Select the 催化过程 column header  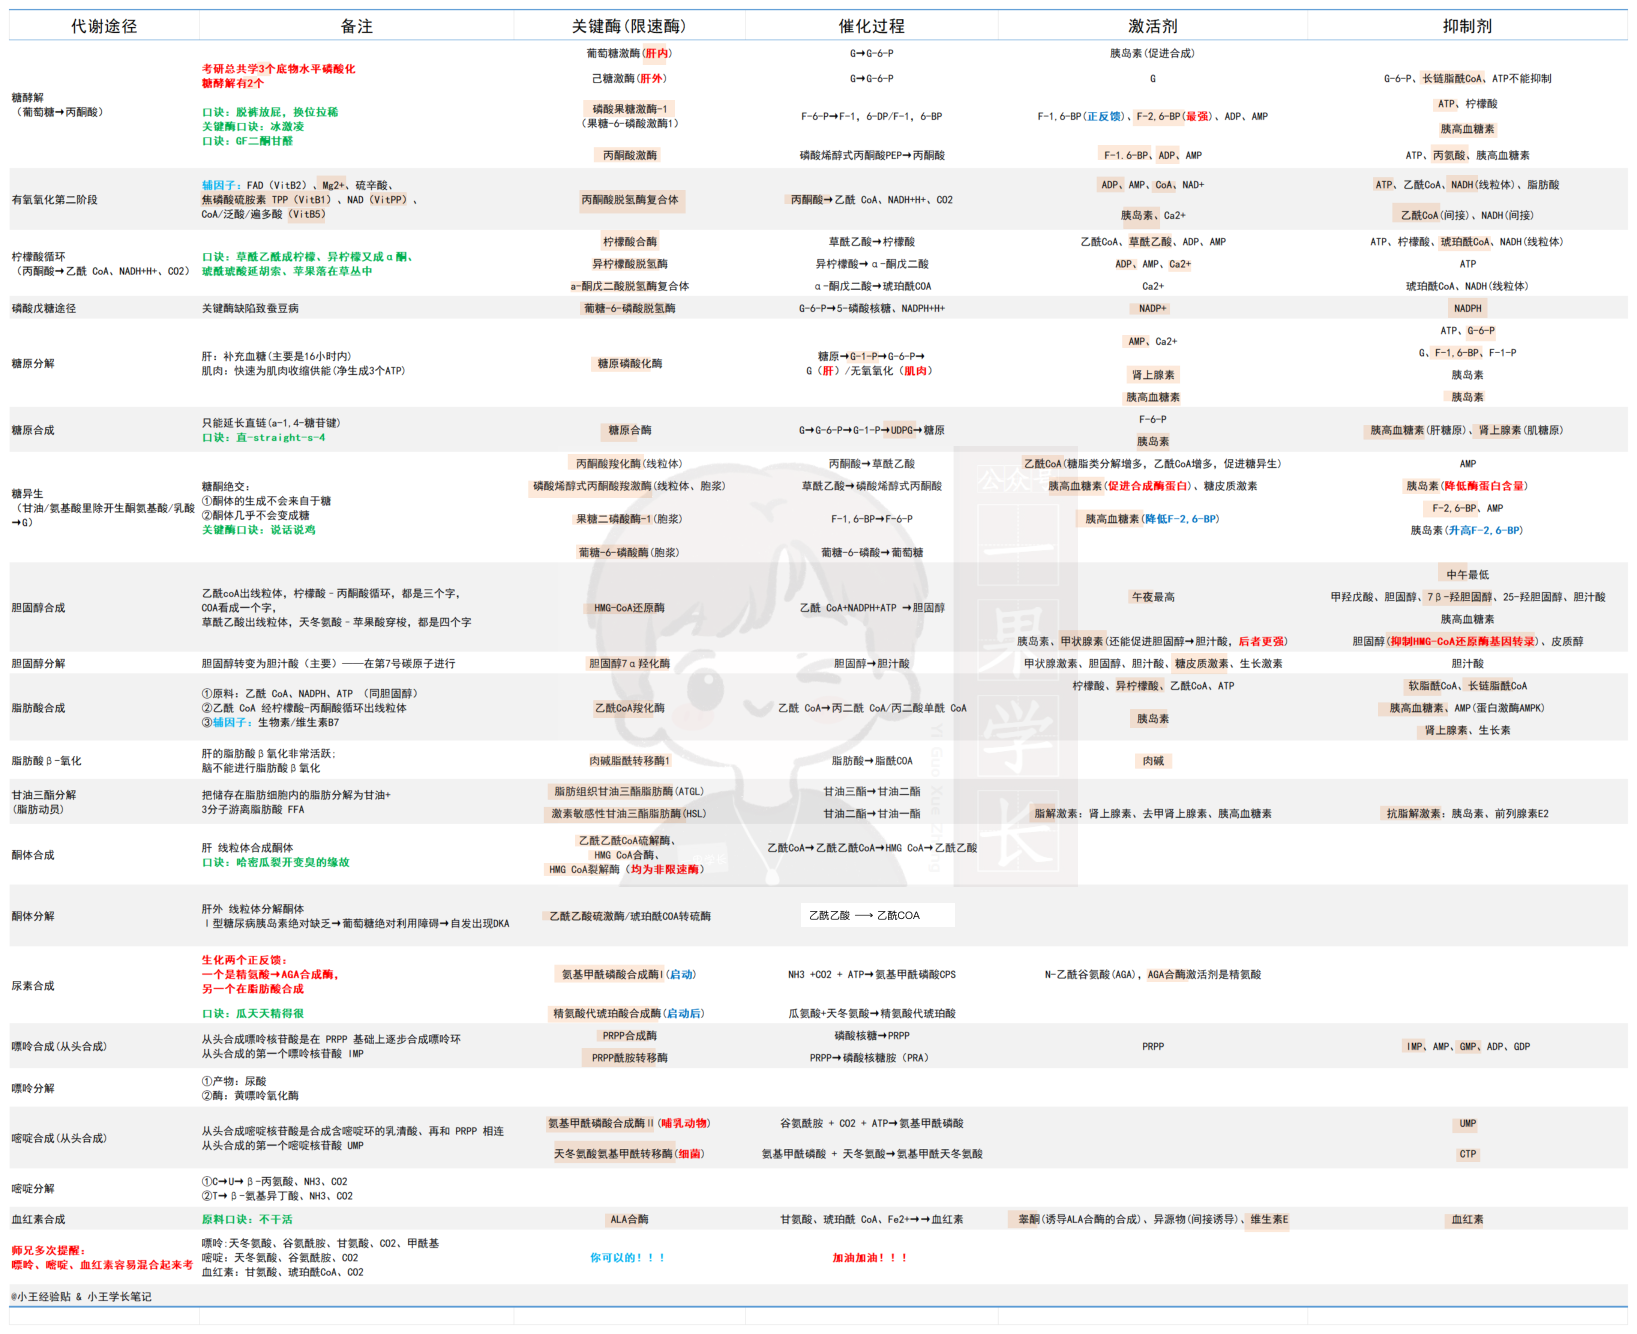click(871, 26)
